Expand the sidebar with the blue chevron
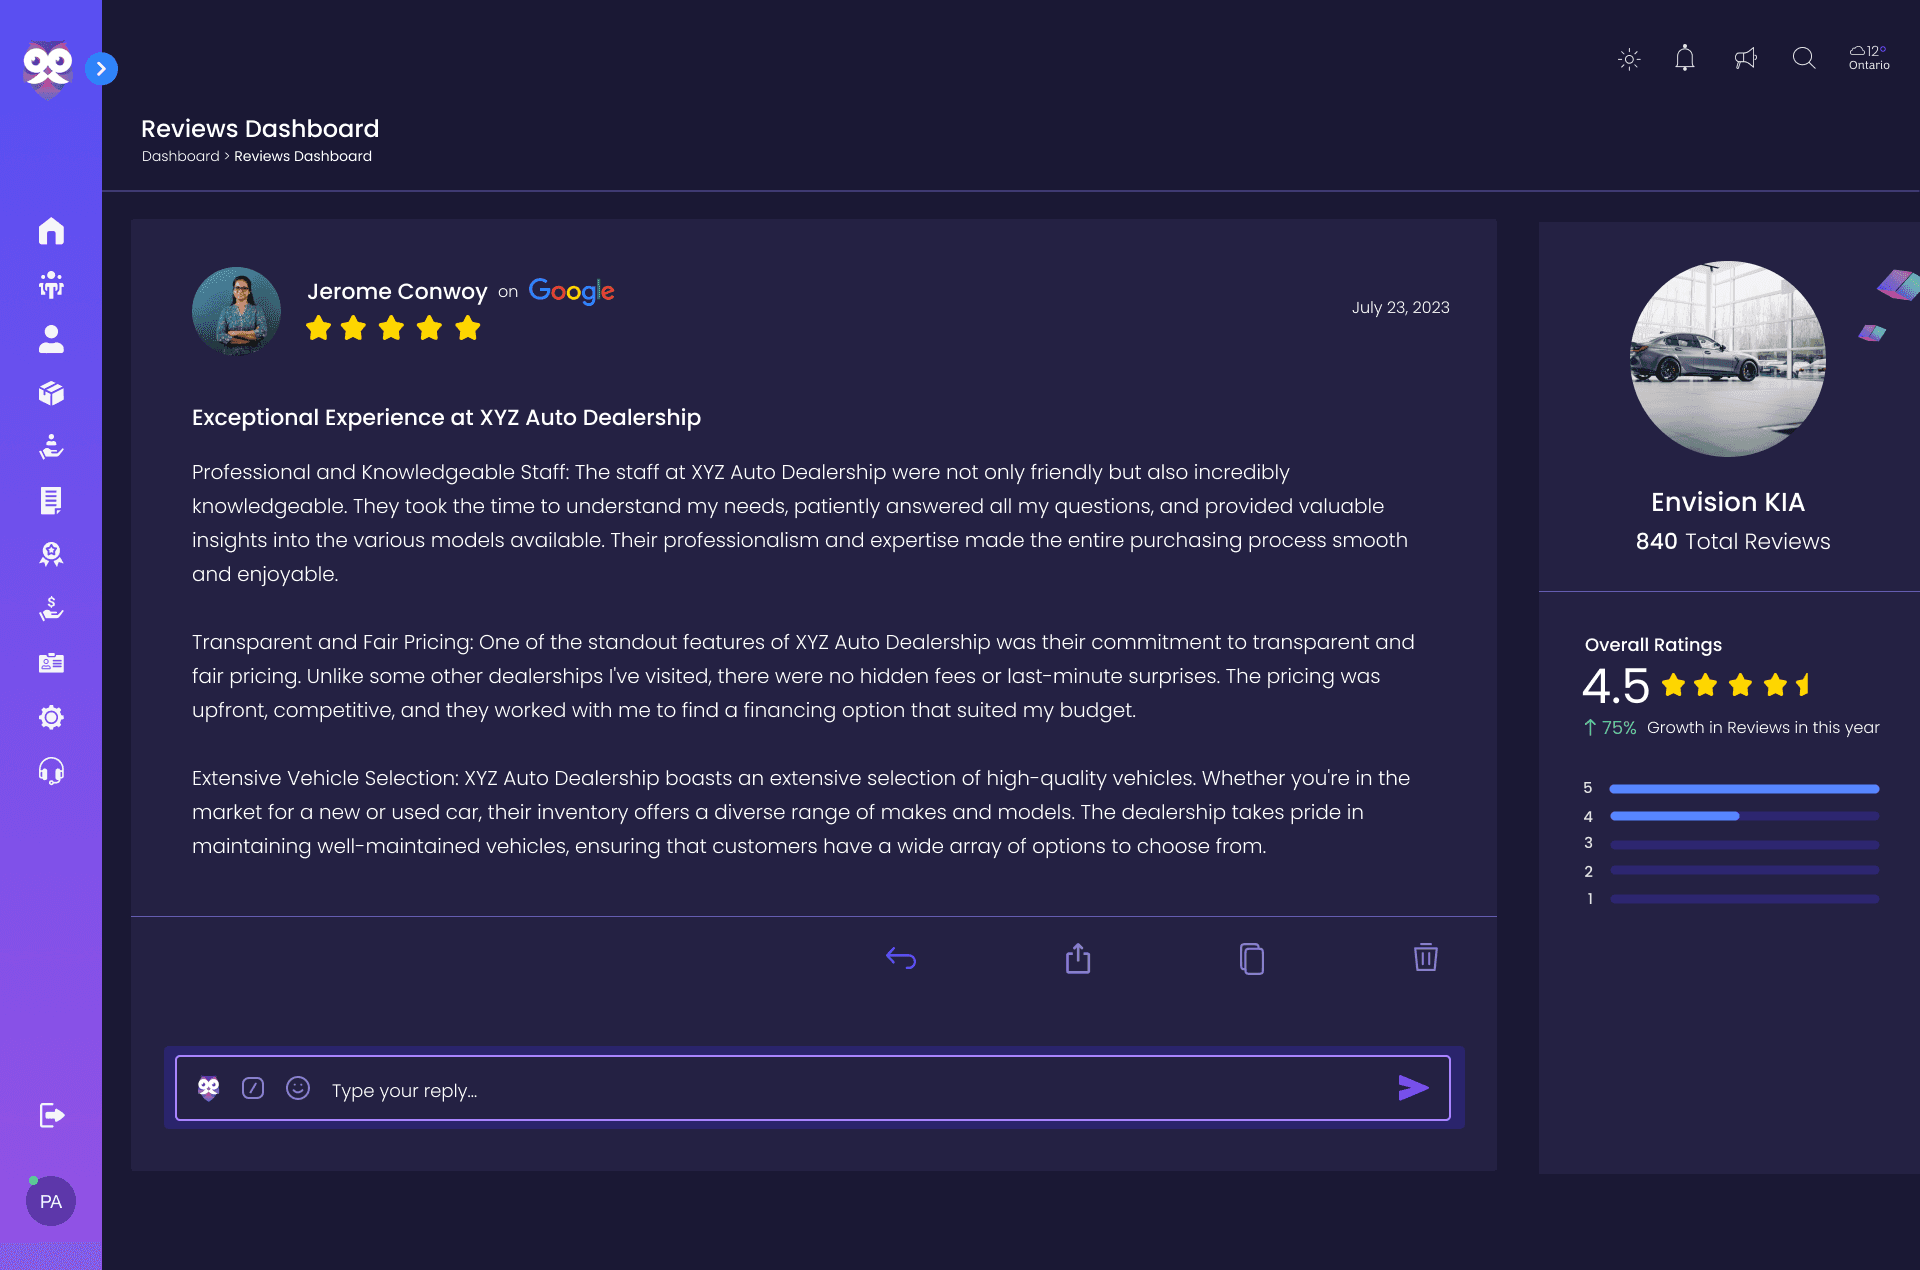Image resolution: width=1920 pixels, height=1270 pixels. [101, 69]
